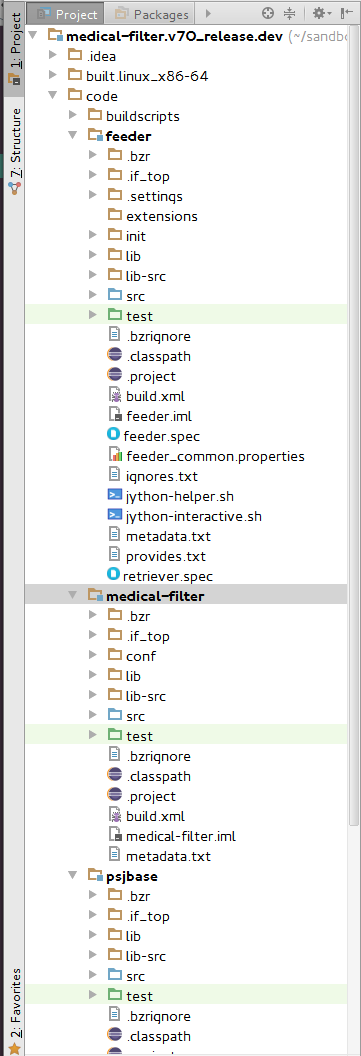Expand the .idea folder

pyautogui.click(x=53, y=56)
